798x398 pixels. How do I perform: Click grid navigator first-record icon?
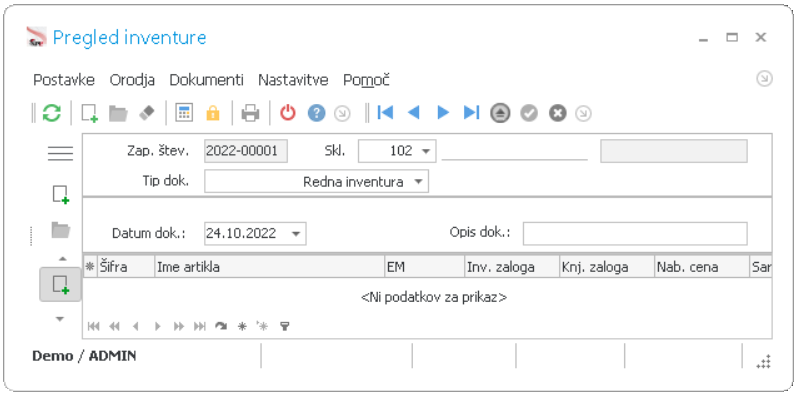click(x=93, y=326)
